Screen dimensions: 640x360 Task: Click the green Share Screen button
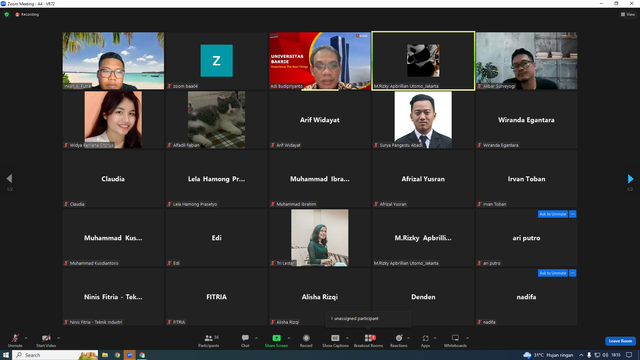pos(276,340)
